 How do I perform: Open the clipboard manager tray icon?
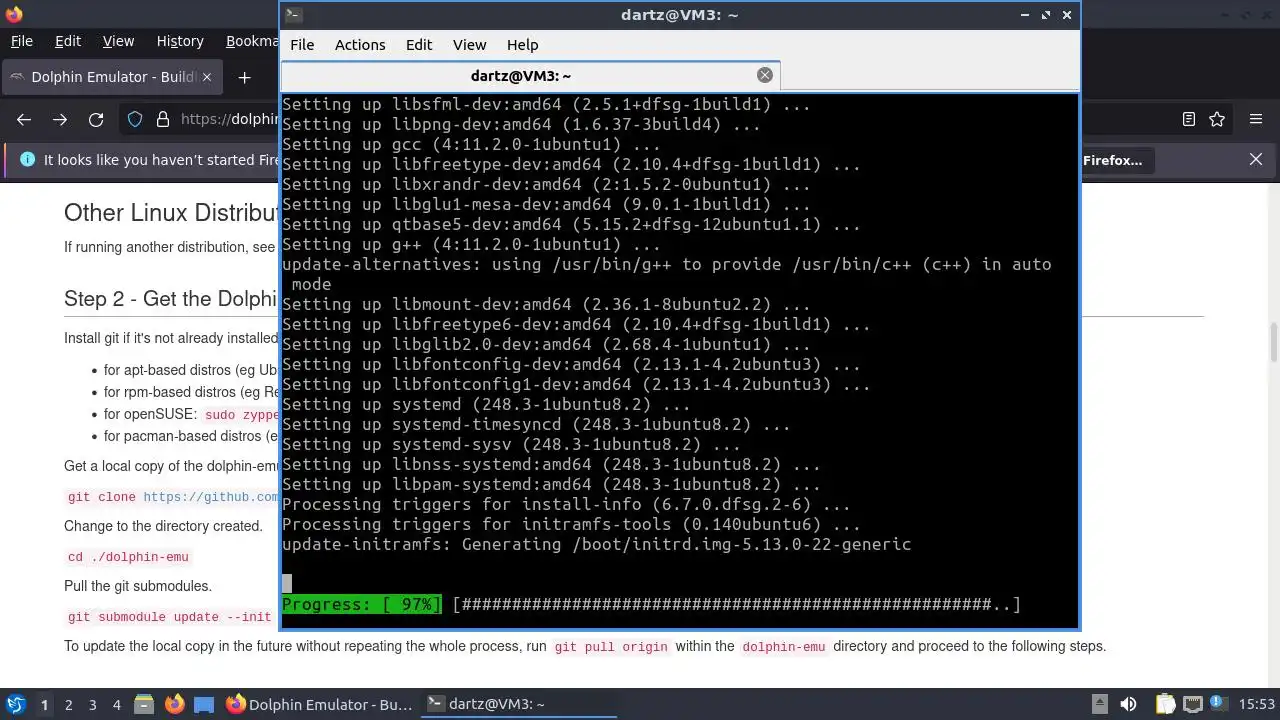(x=1165, y=704)
